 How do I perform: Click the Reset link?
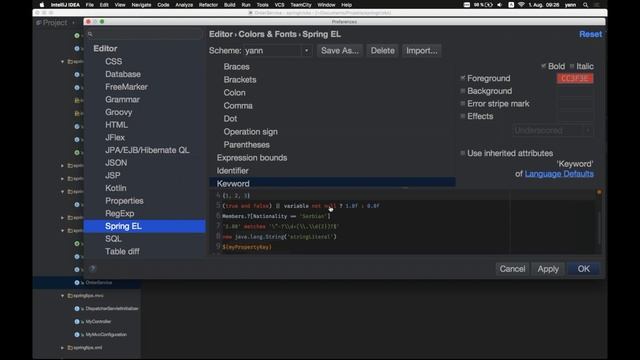[x=590, y=34]
